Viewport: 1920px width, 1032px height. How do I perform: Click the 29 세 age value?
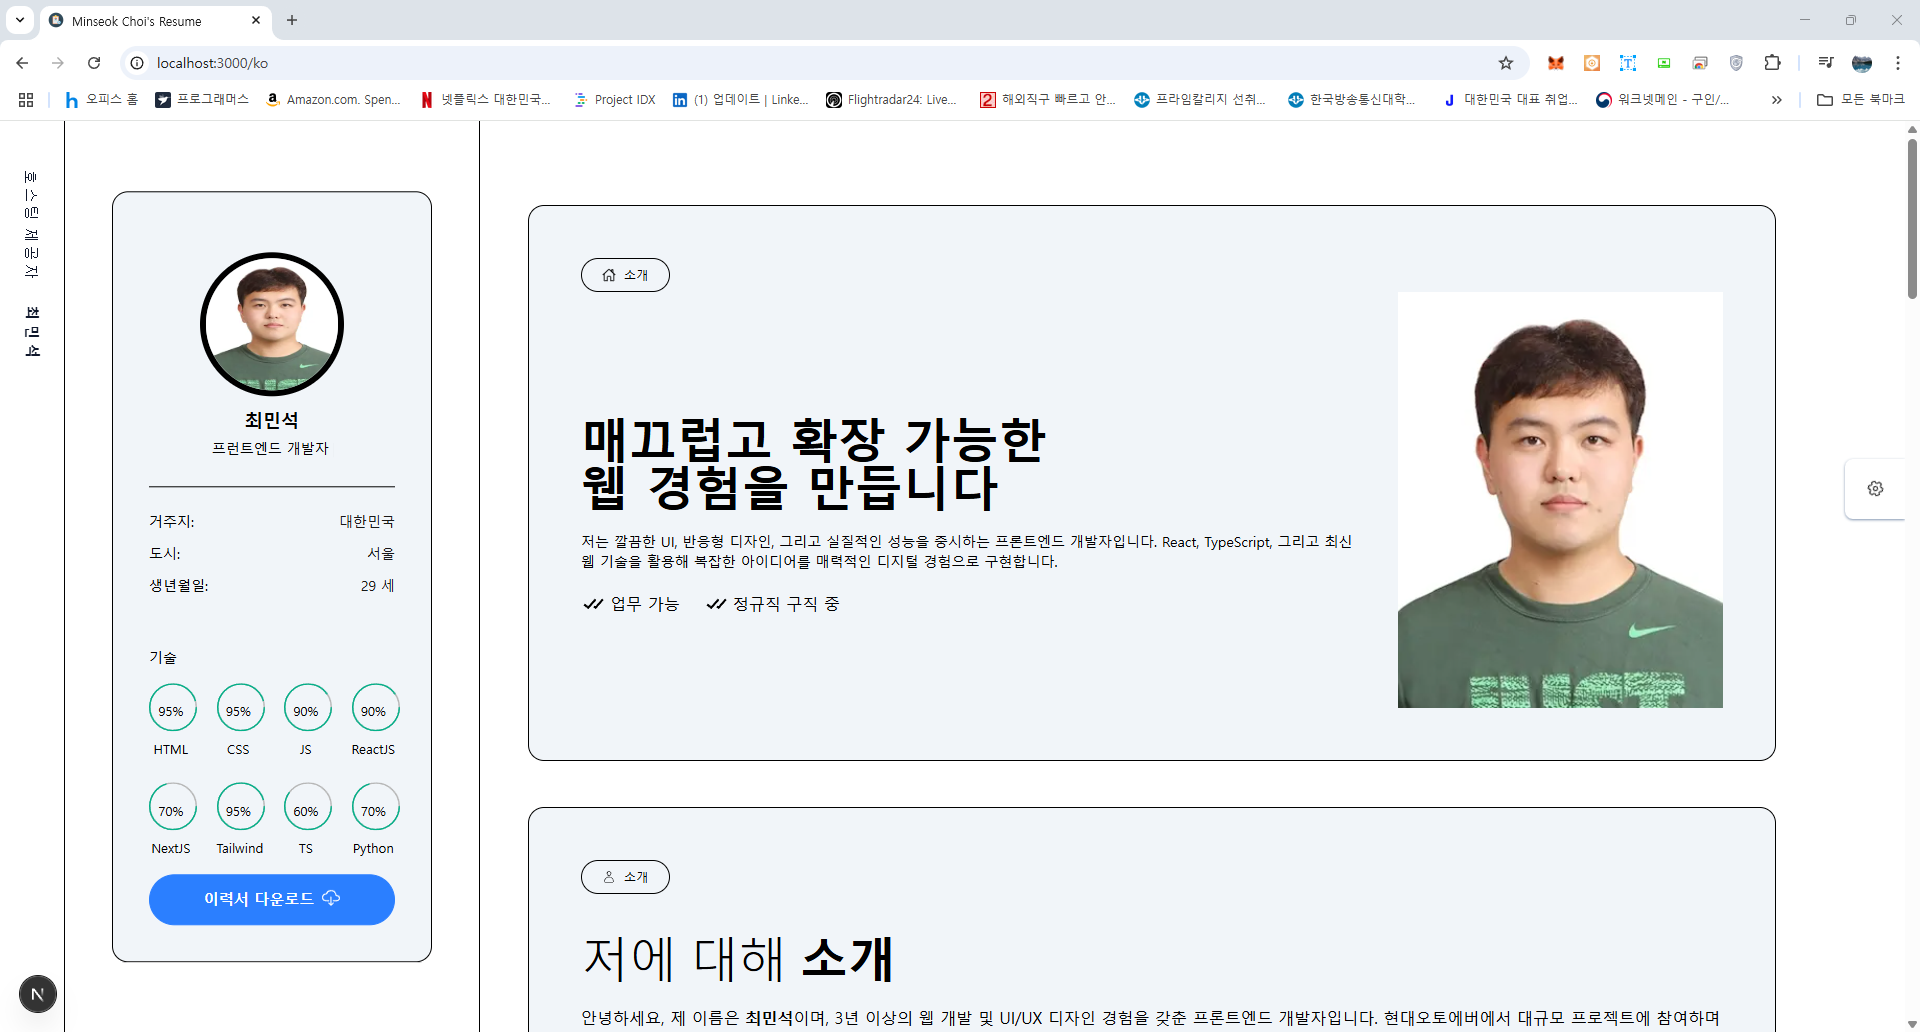tap(378, 585)
